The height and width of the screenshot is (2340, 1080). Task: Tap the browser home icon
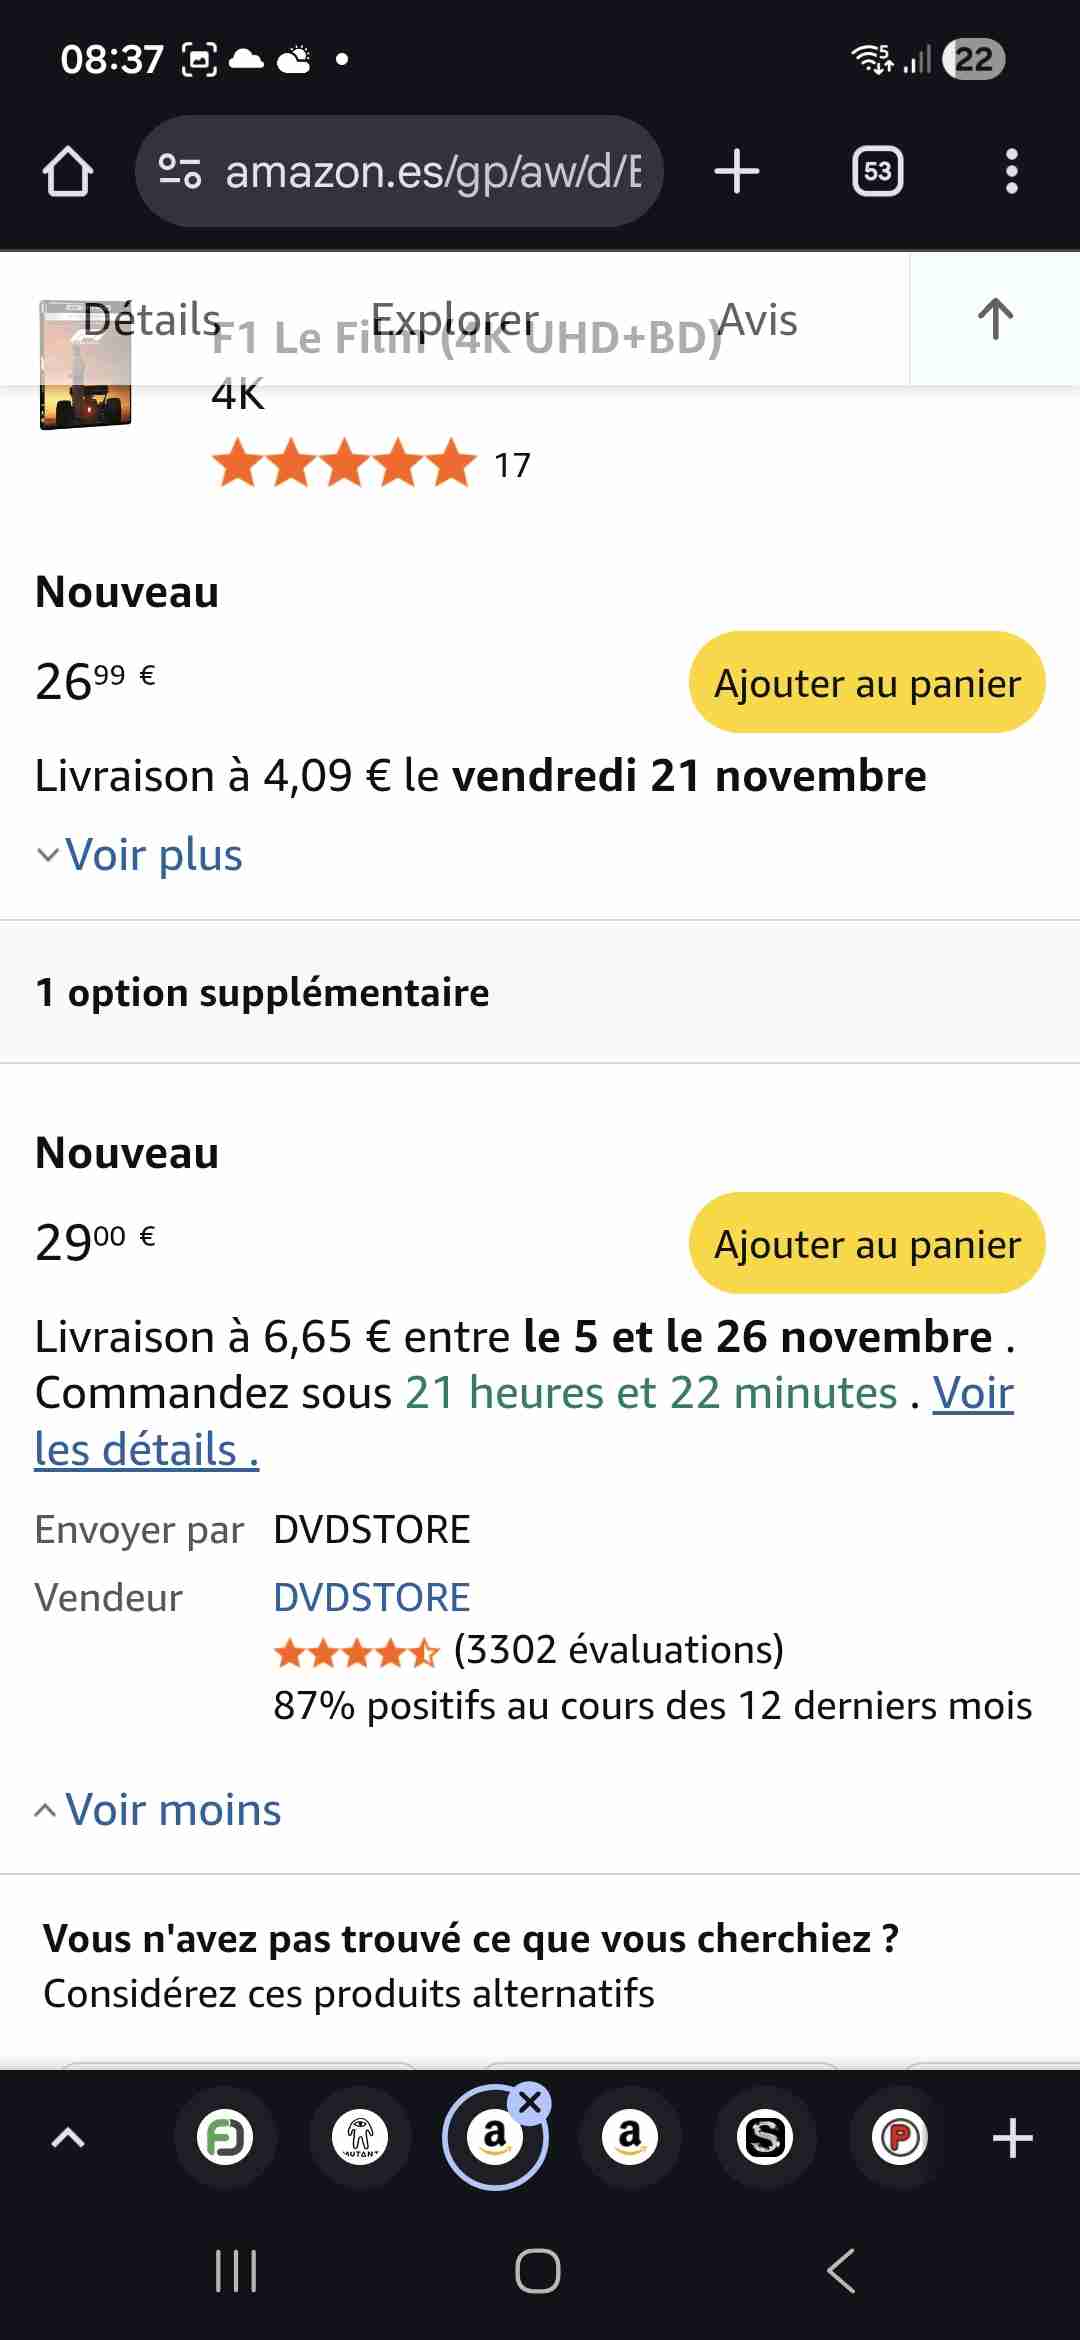point(68,171)
